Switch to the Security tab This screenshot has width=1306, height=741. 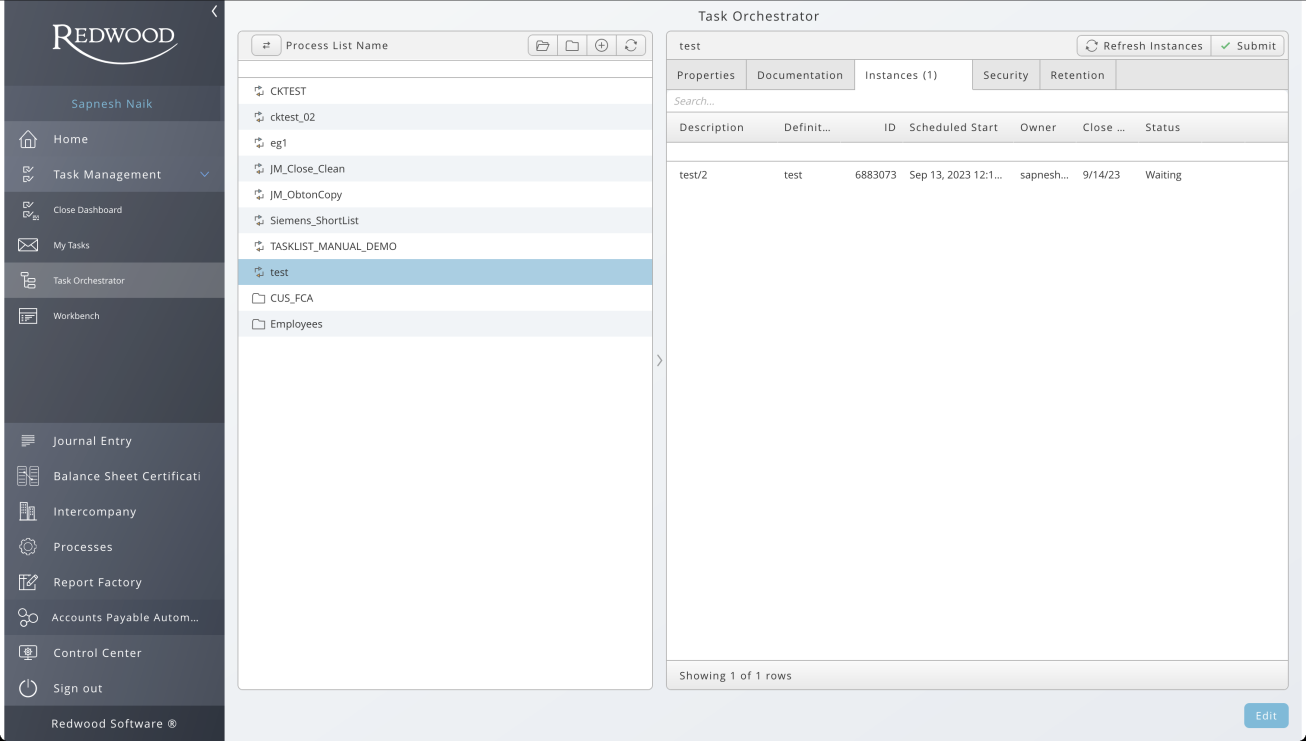click(x=1006, y=75)
